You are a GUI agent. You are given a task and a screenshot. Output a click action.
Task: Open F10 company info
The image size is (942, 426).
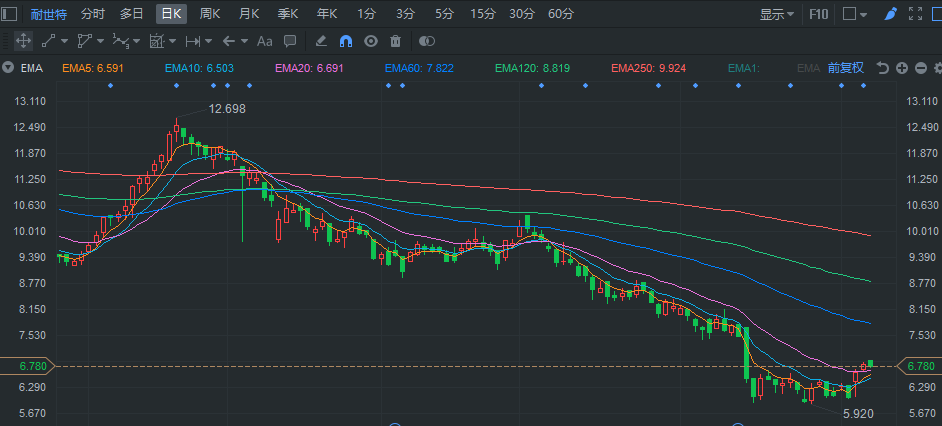tap(819, 14)
